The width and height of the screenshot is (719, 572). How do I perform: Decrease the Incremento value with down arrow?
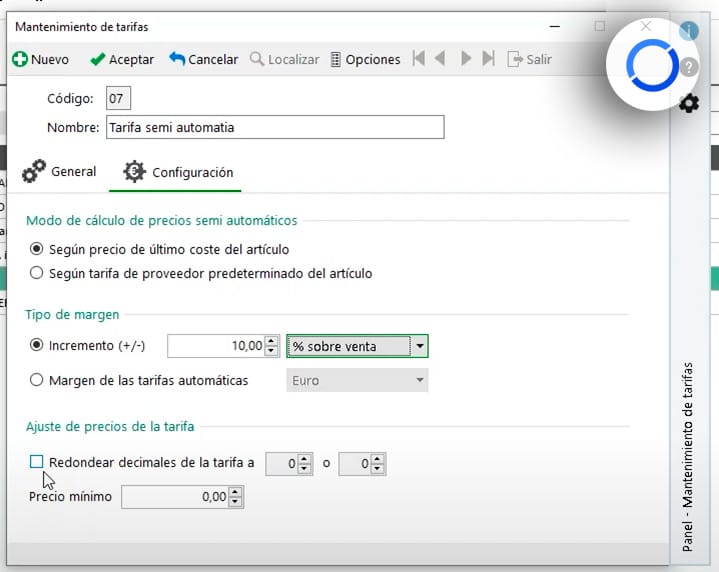(x=271, y=351)
